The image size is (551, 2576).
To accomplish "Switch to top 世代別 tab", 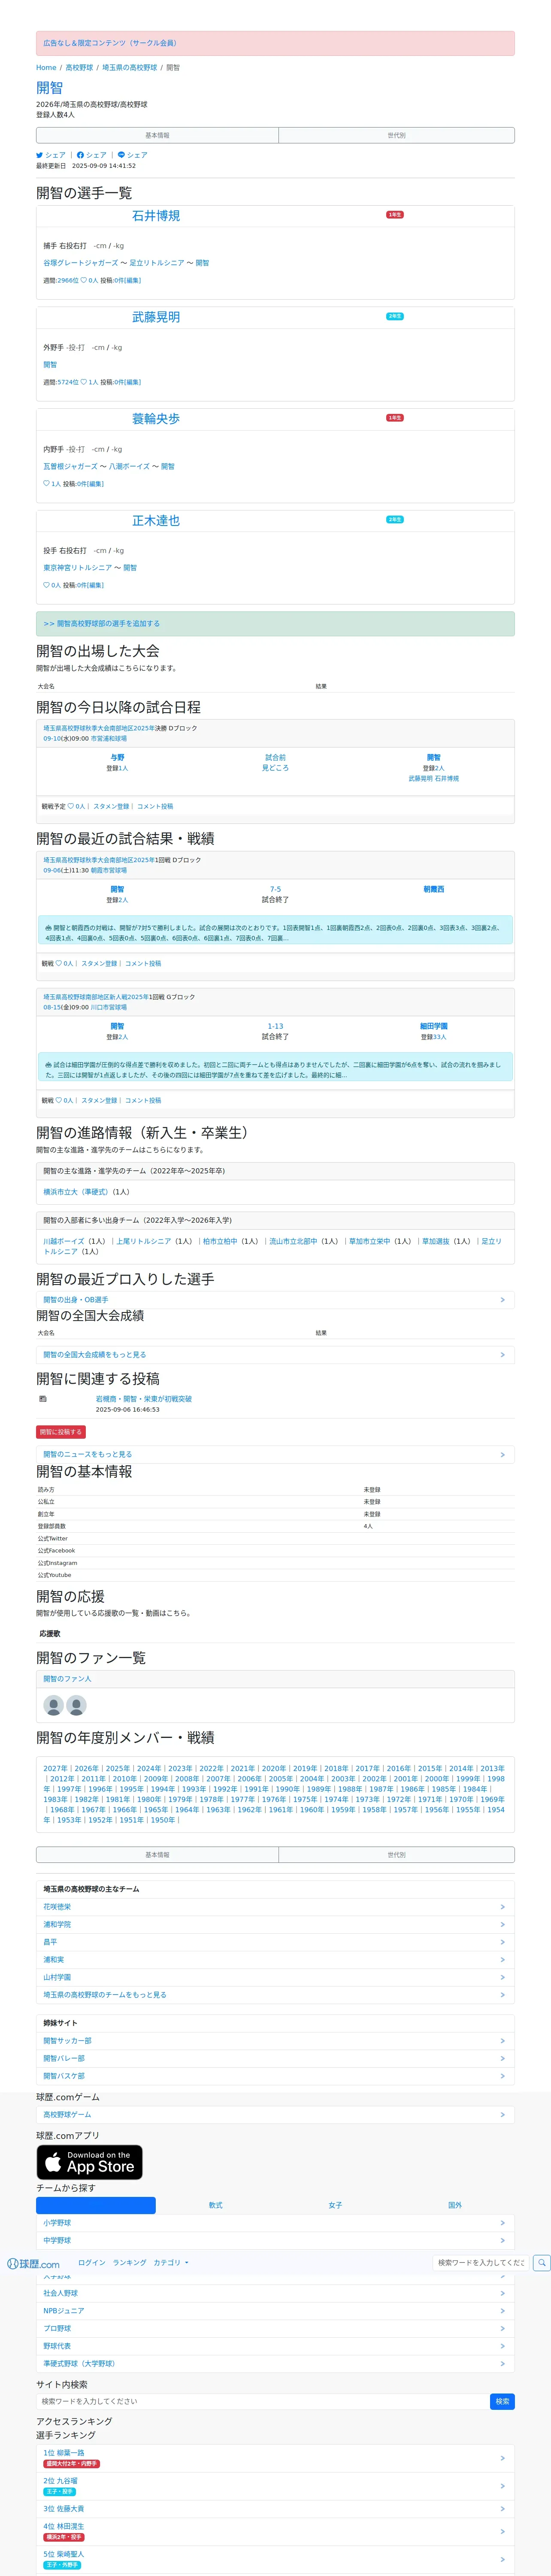I will (396, 135).
